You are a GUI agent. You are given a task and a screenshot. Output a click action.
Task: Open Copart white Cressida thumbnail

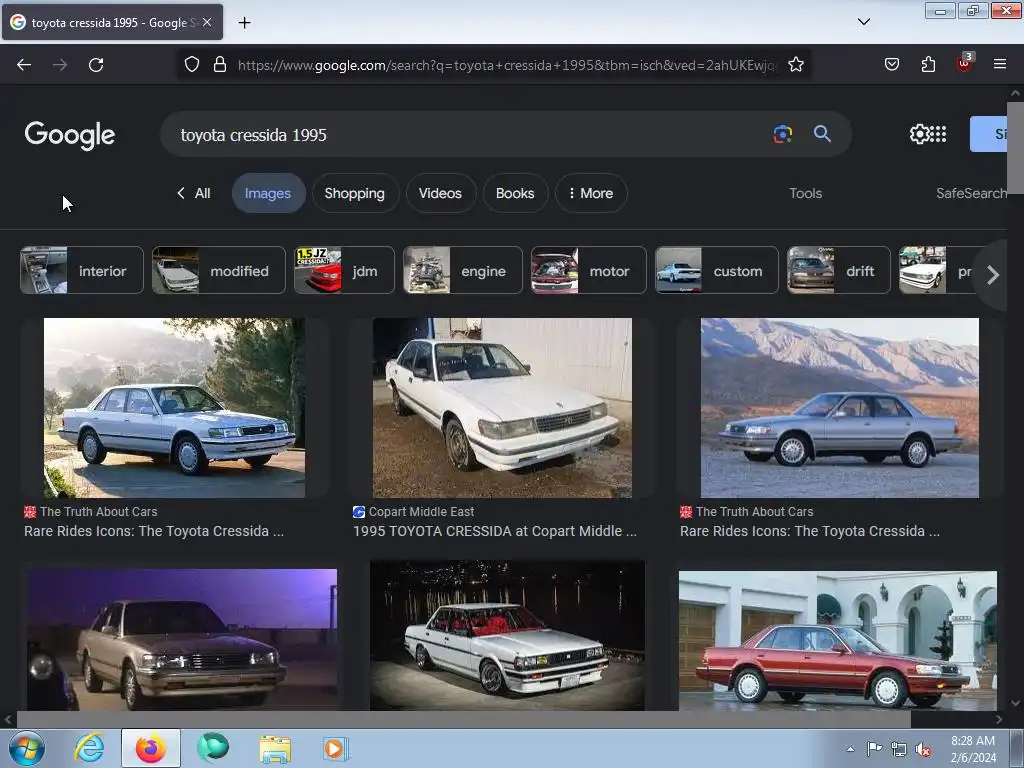click(502, 408)
